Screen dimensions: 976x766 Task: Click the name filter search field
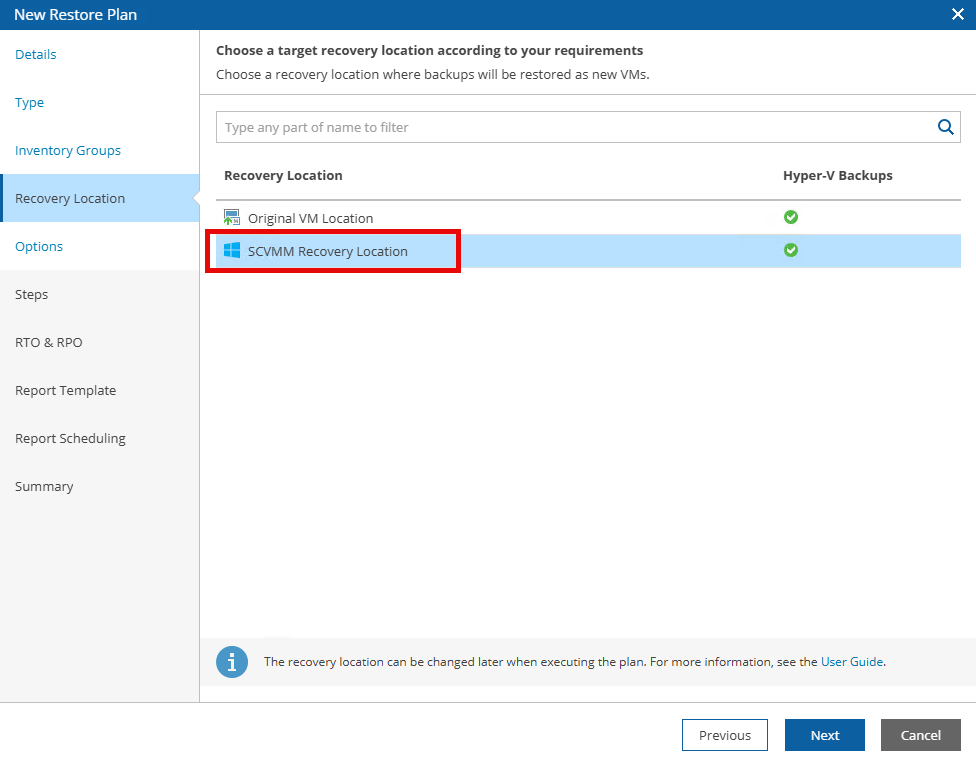575,127
